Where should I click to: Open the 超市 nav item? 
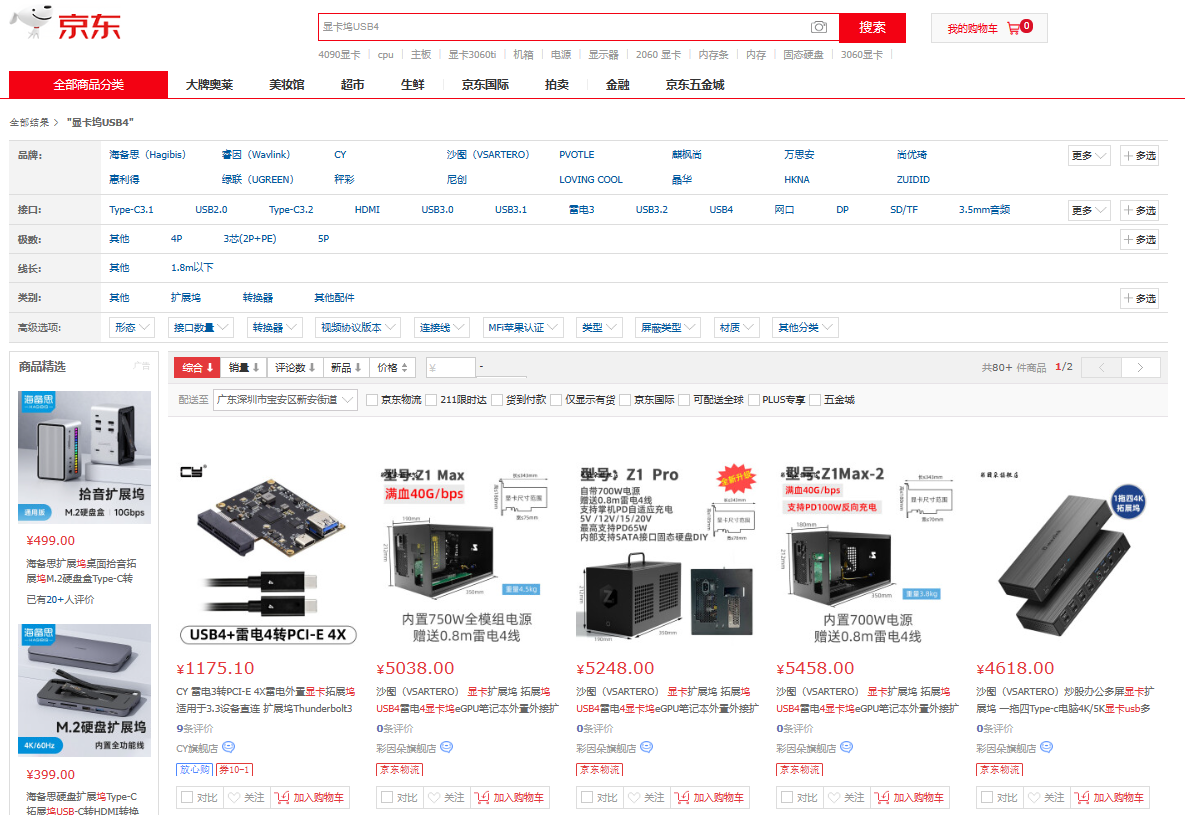[x=352, y=85]
